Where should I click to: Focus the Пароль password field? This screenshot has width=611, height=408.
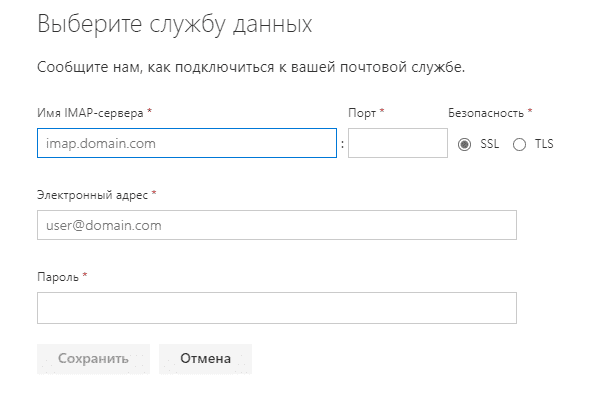276,308
